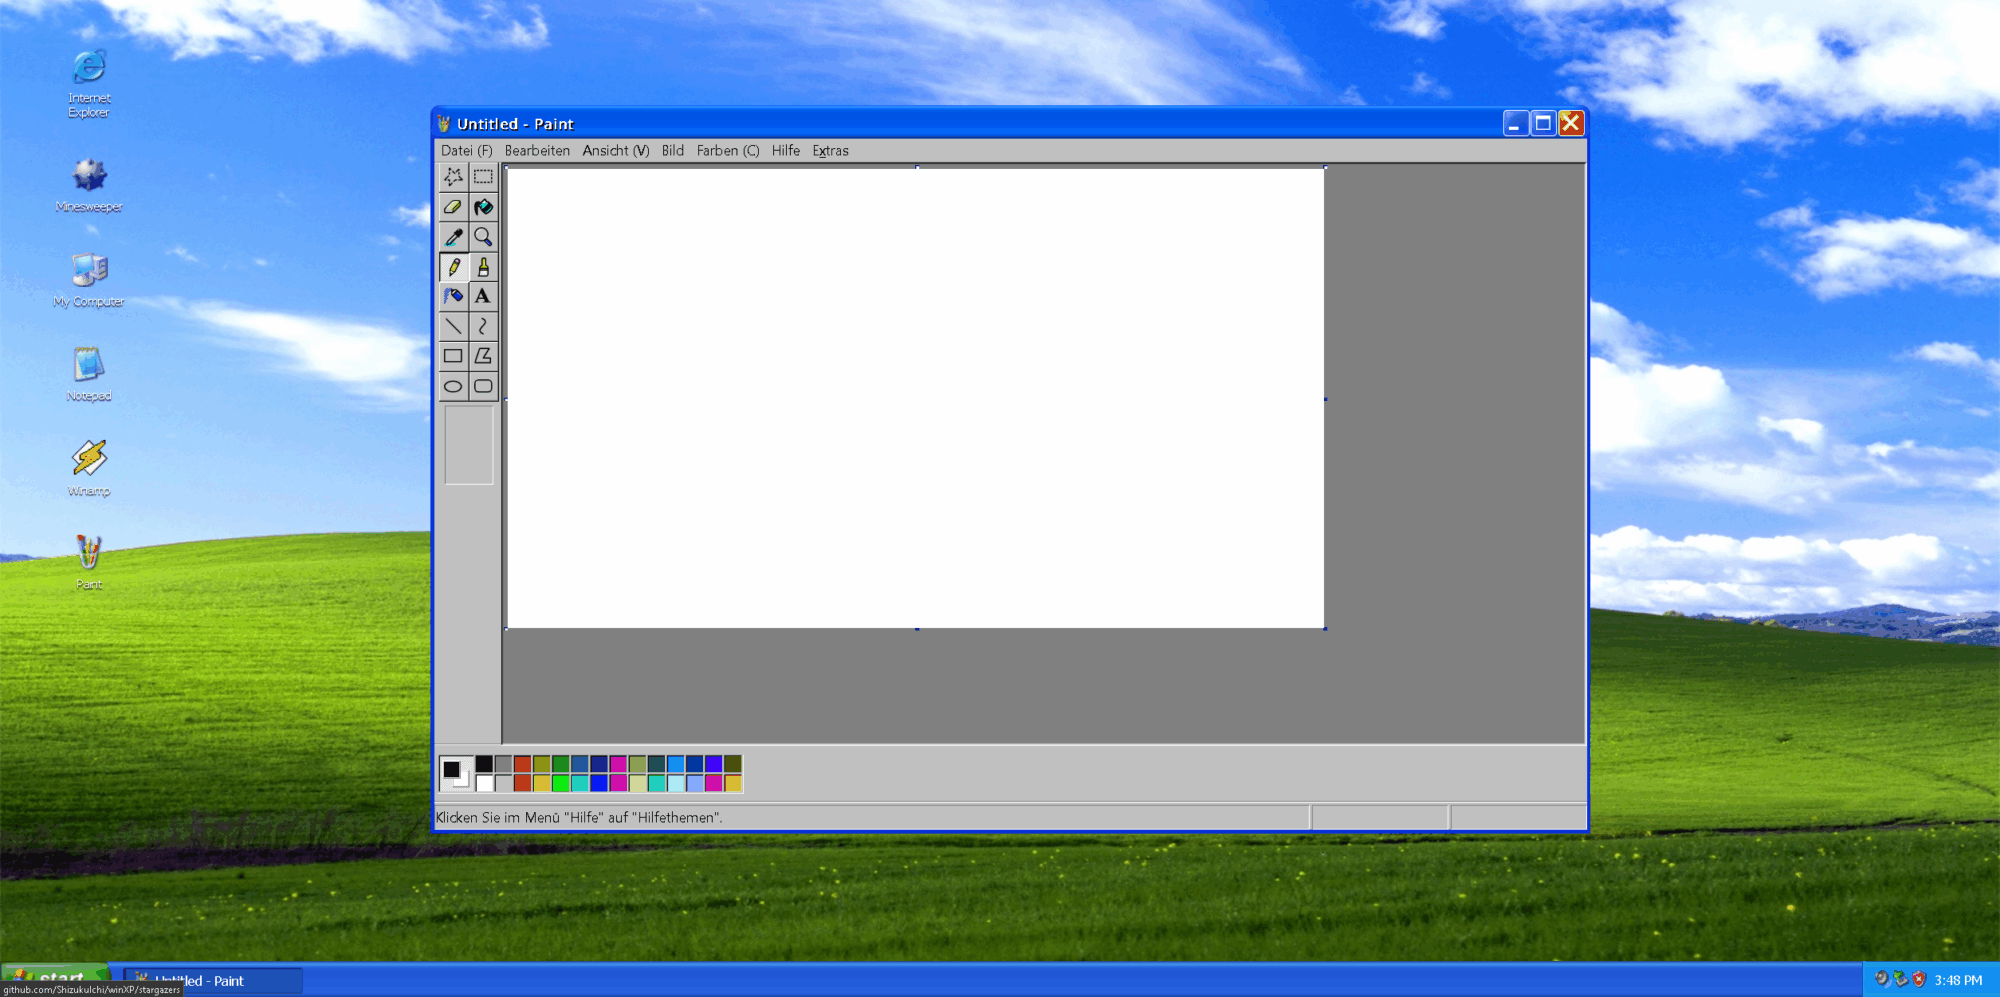Choose the Pencil tool

453,267
